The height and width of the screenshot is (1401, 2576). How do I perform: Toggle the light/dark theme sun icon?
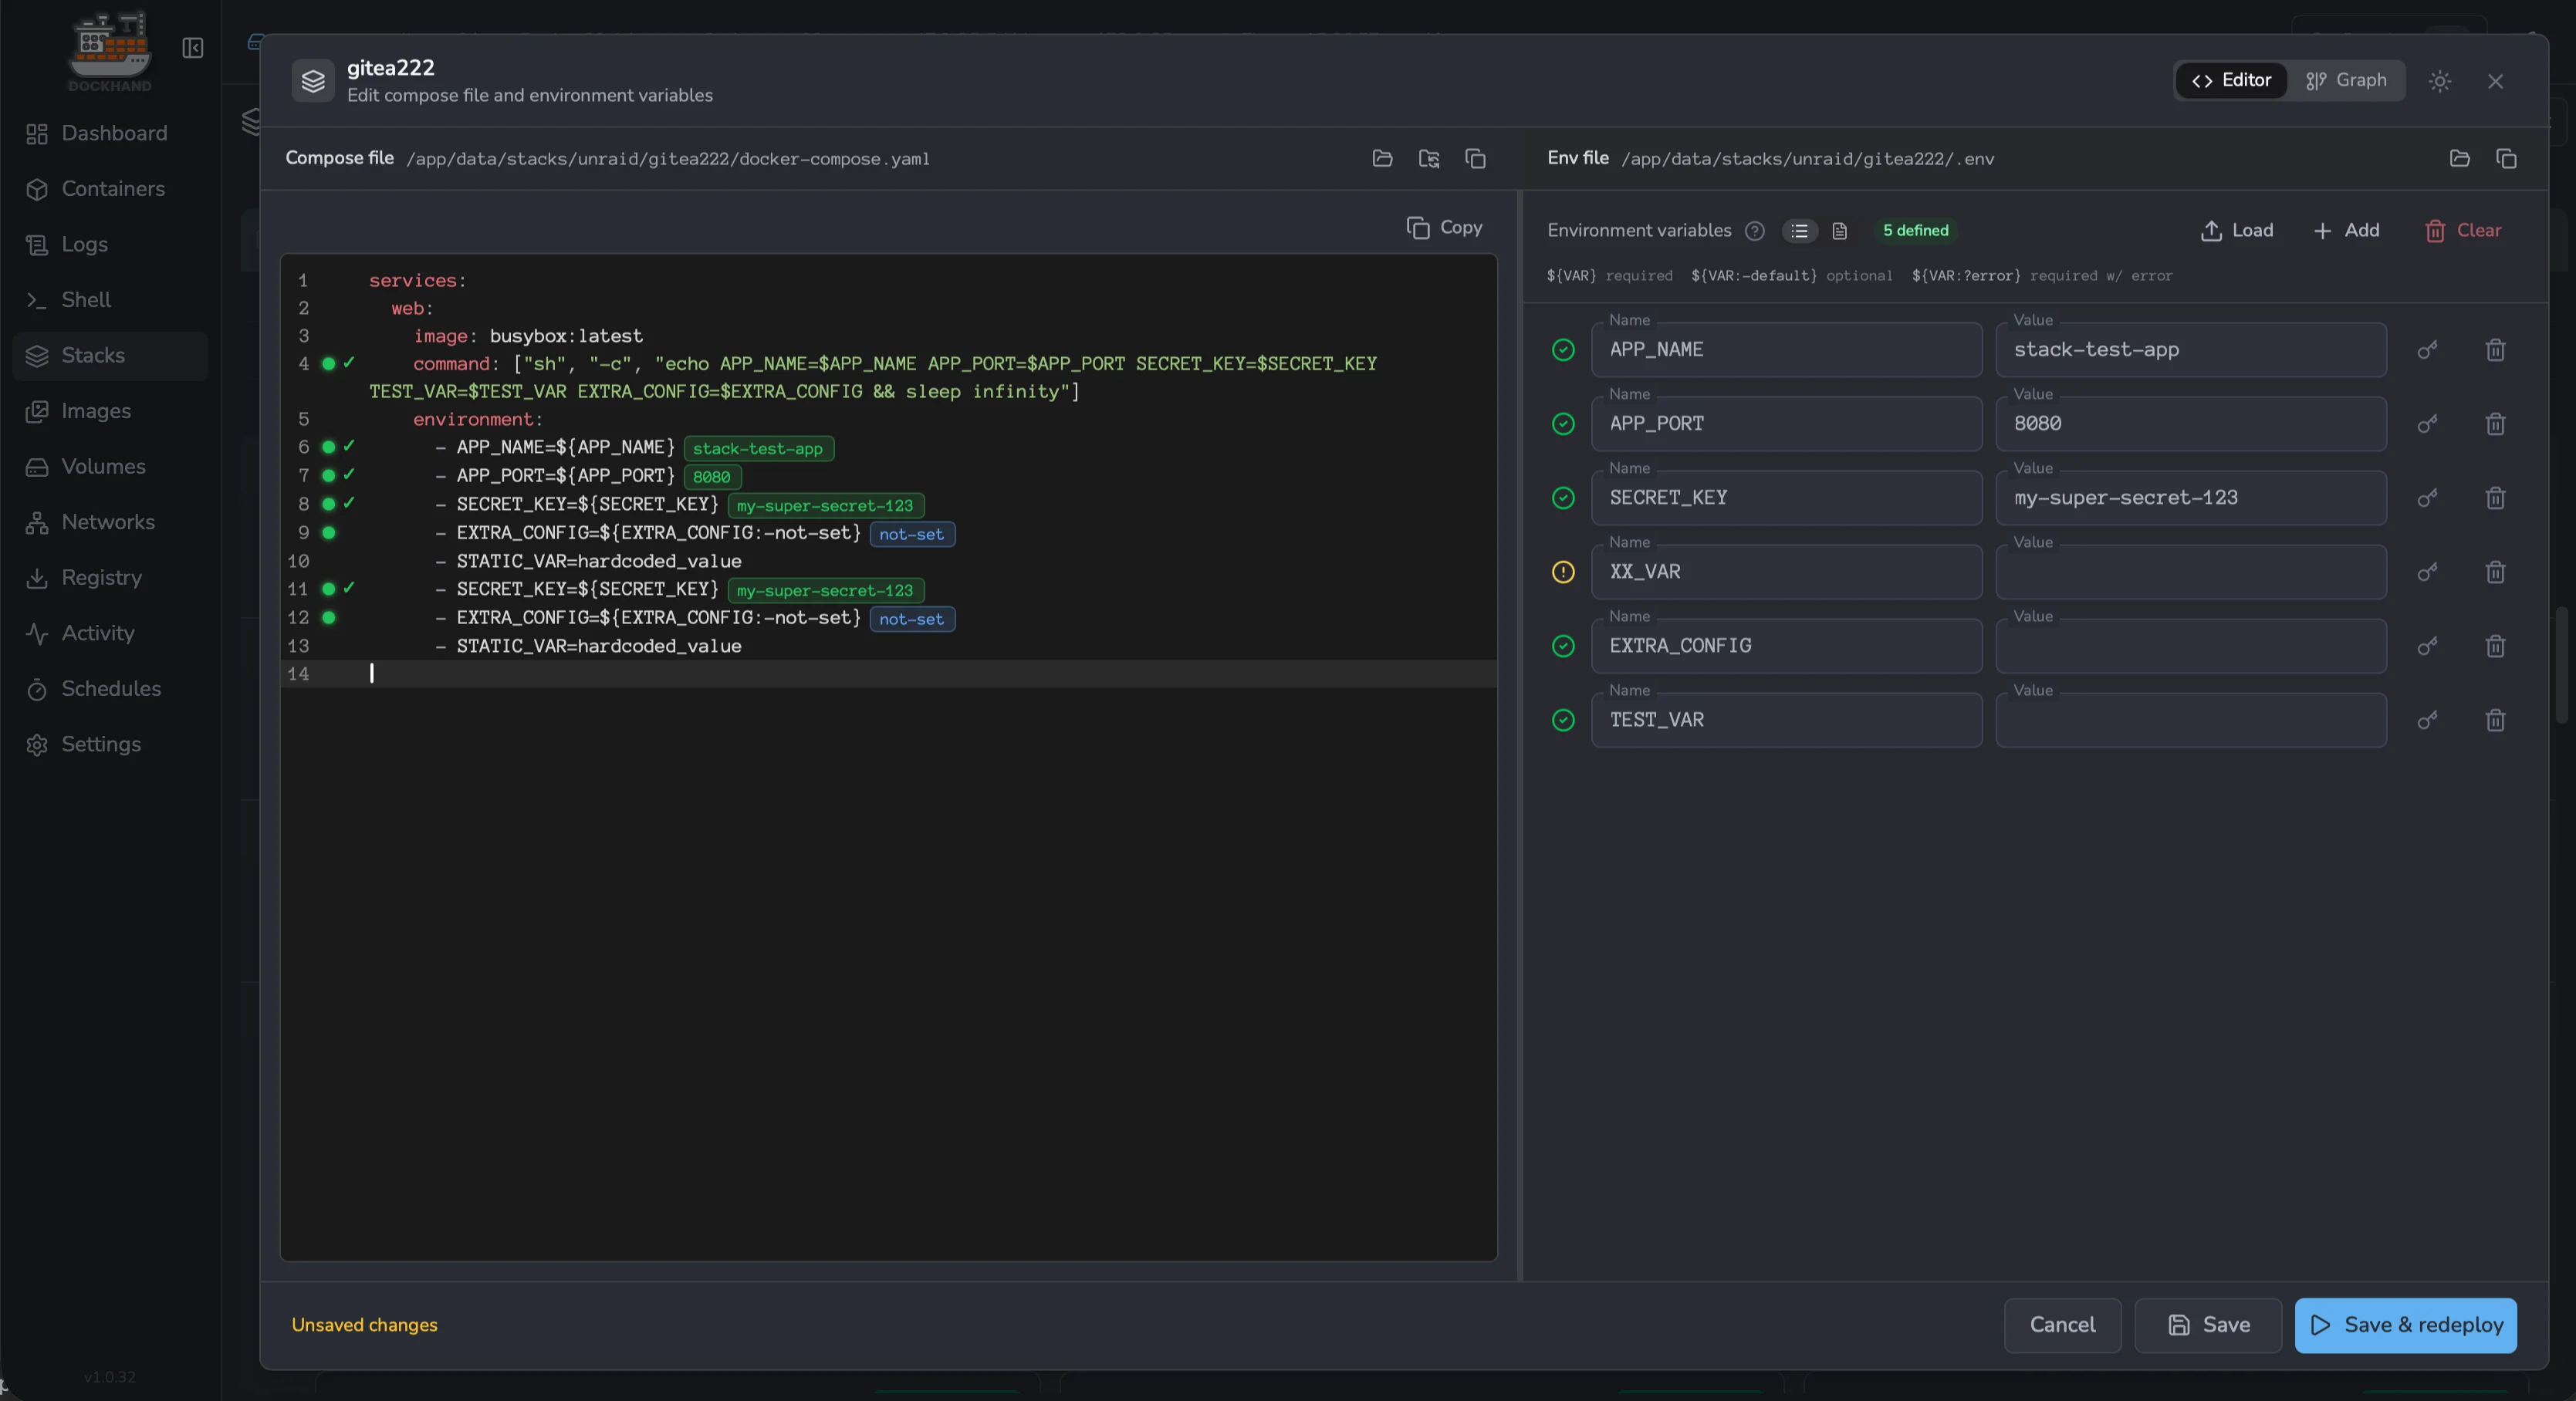pos(2439,81)
